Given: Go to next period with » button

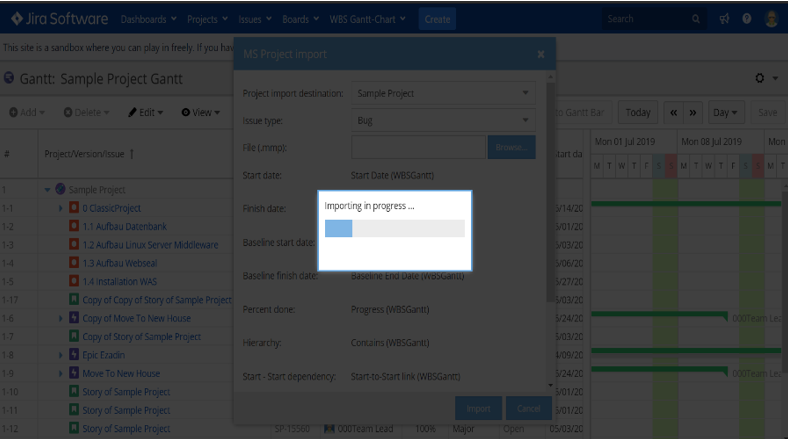Looking at the screenshot, I should pyautogui.click(x=693, y=113).
